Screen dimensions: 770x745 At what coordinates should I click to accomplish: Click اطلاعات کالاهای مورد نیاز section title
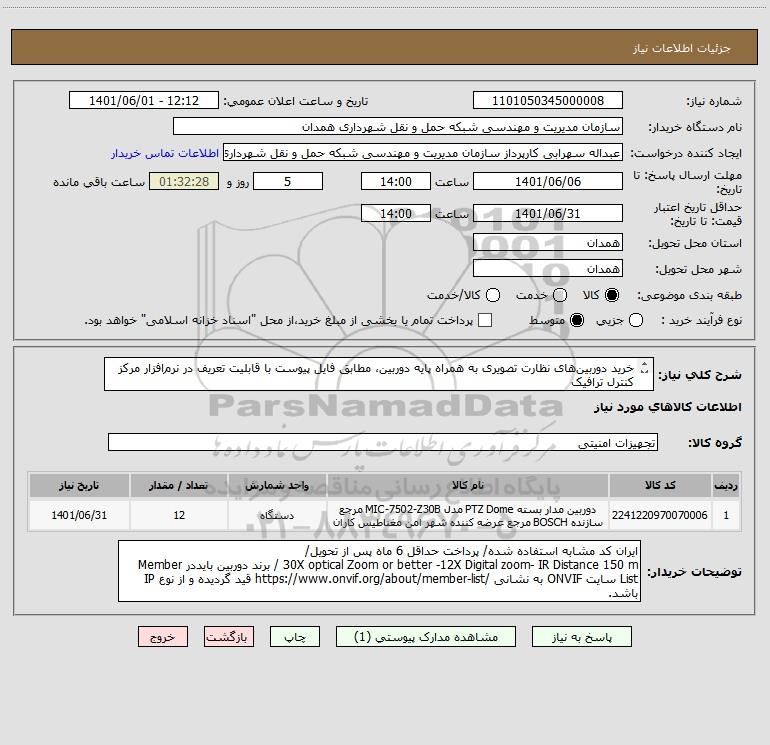pyautogui.click(x=667, y=407)
